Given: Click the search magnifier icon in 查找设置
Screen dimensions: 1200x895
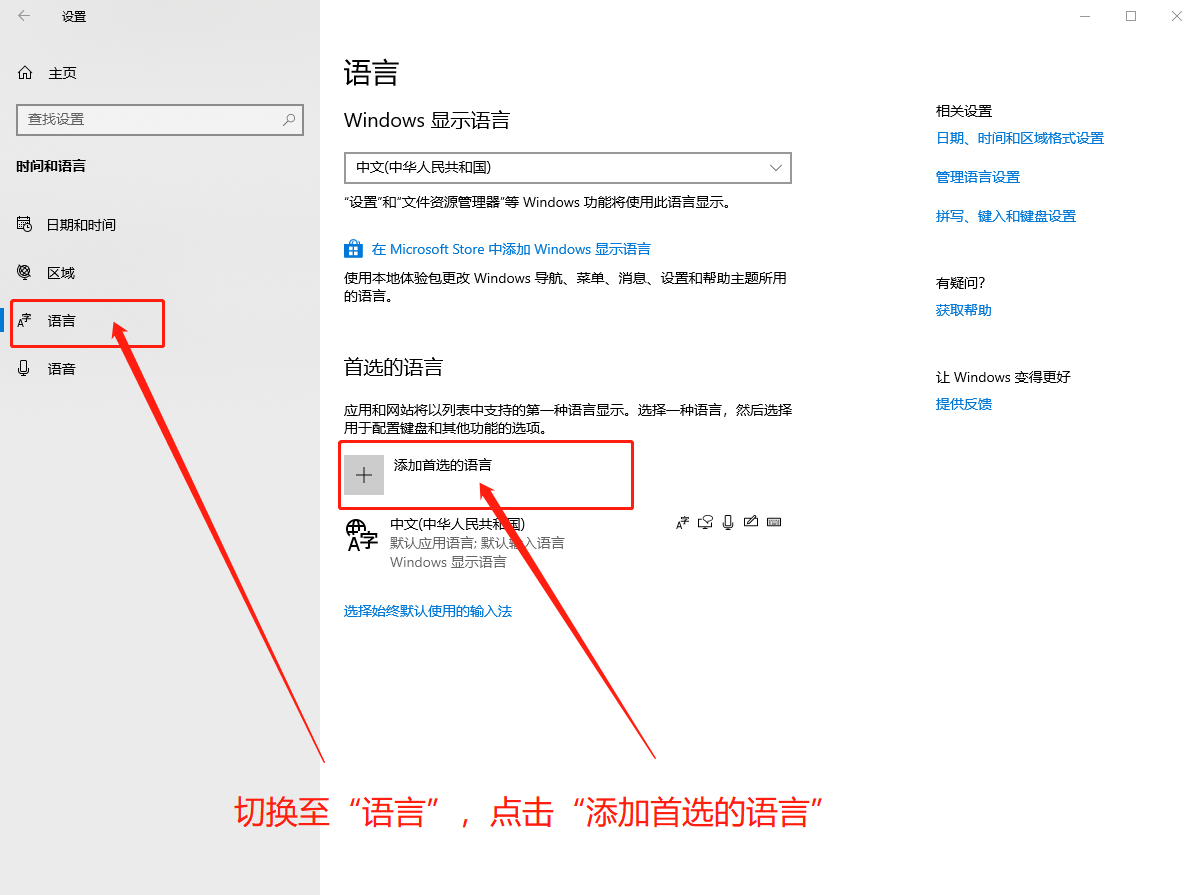Looking at the screenshot, I should (289, 119).
